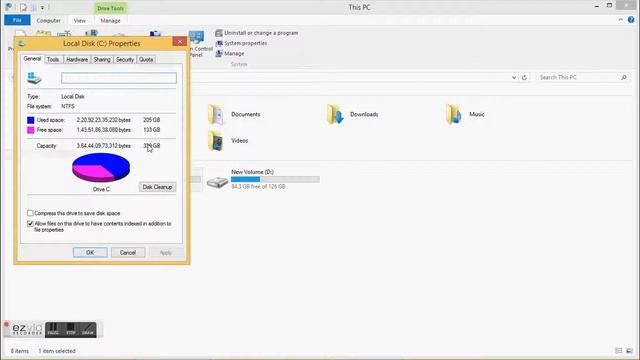The height and width of the screenshot is (360, 640).
Task: Switch to the View ribbon tab
Action: 80,20
